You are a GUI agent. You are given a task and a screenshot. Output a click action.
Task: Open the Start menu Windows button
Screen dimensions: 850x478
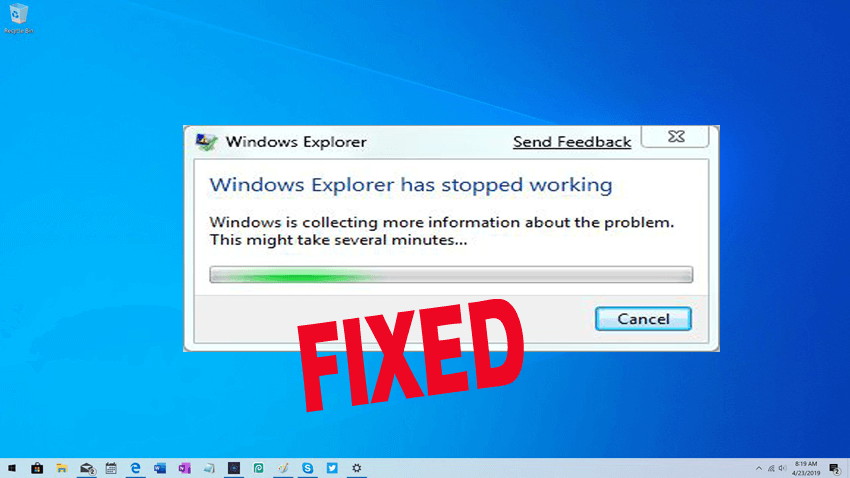[x=12, y=468]
